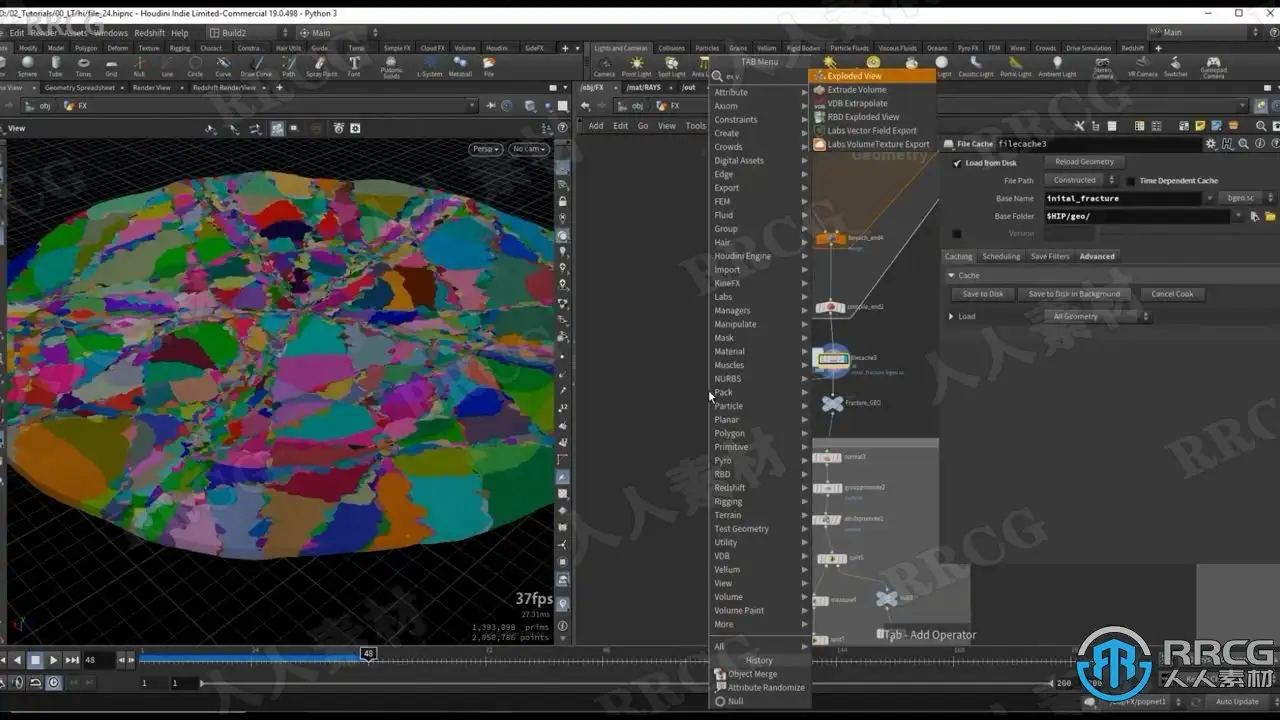Click the Cancel Cook button
Viewport: 1280px width, 720px height.
(1172, 294)
